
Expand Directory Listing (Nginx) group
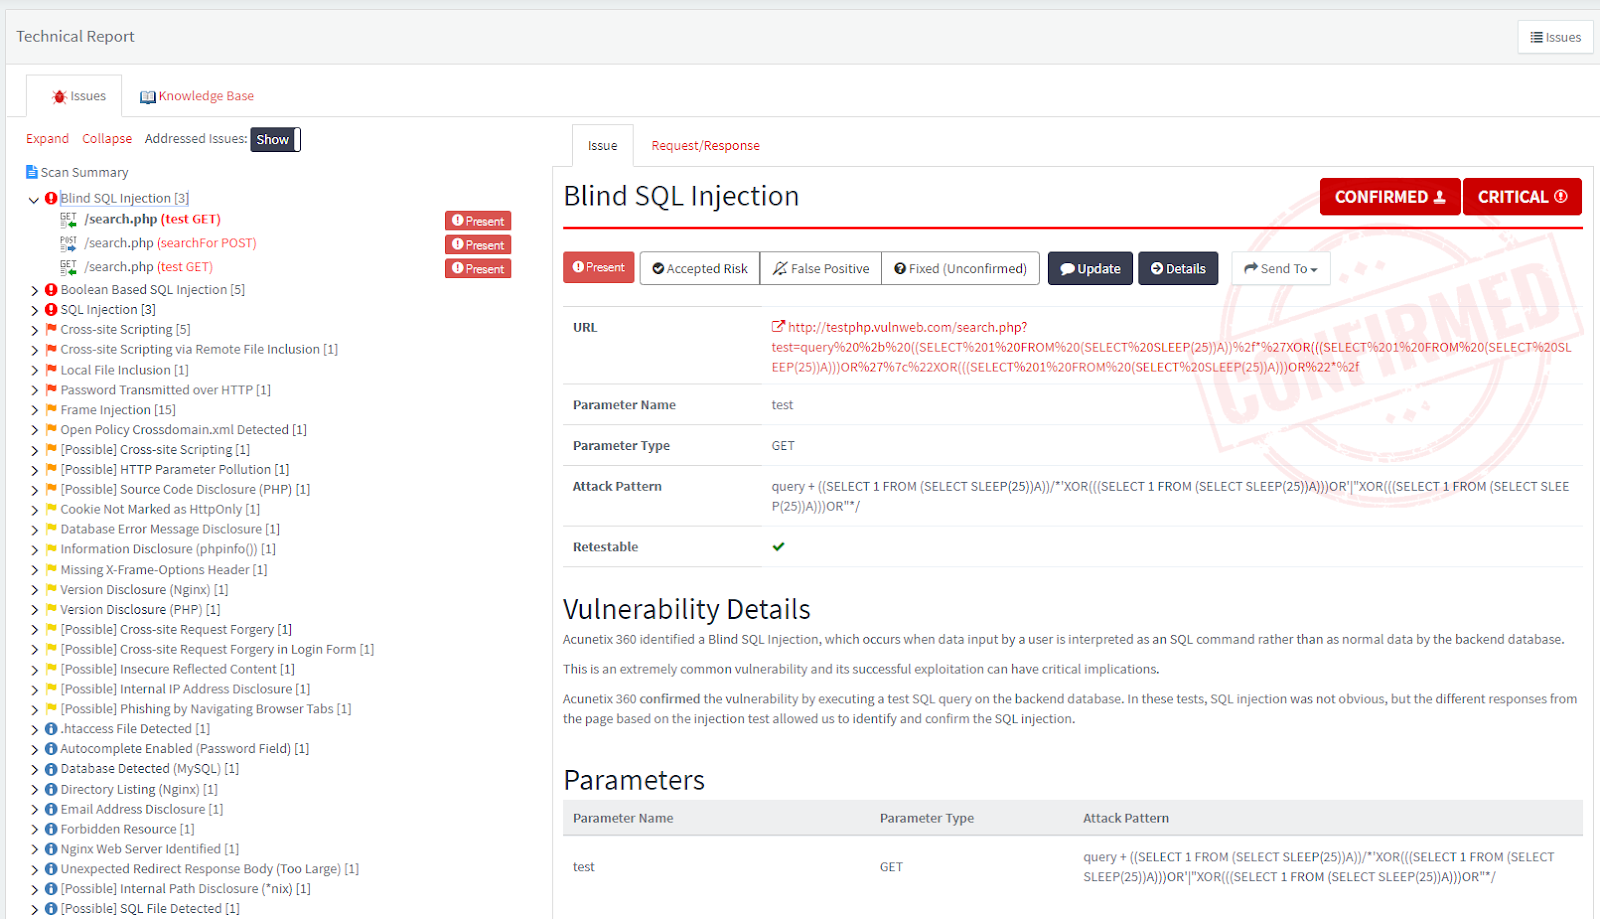coord(34,790)
